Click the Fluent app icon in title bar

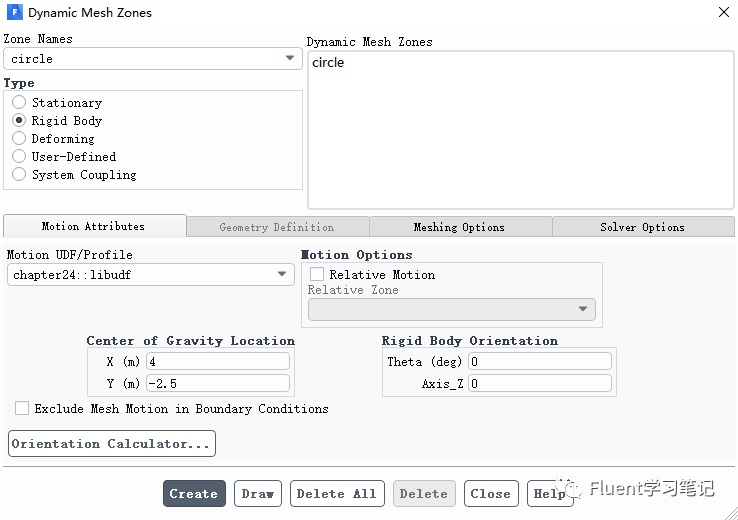[15, 12]
